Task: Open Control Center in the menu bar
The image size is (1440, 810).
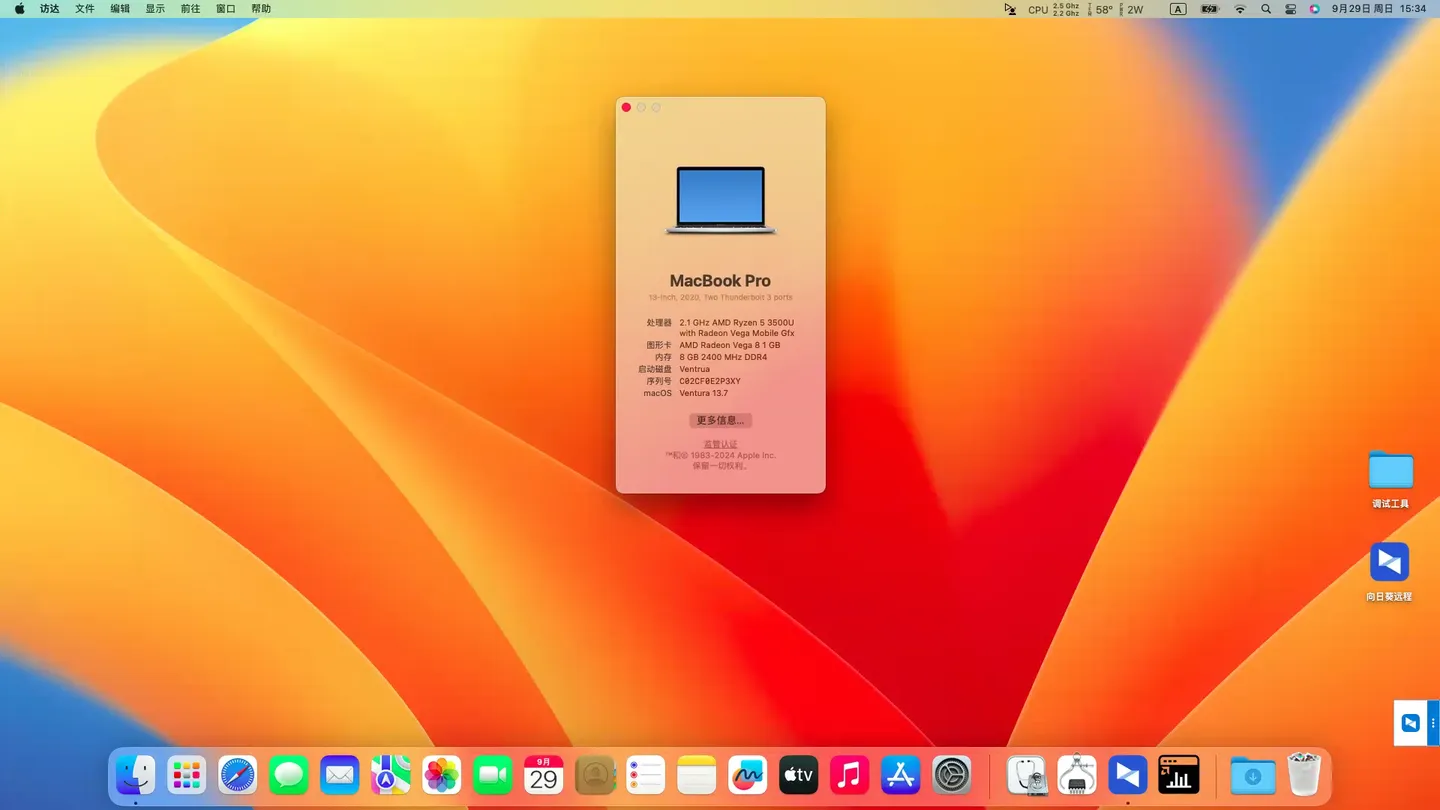Action: (1290, 9)
